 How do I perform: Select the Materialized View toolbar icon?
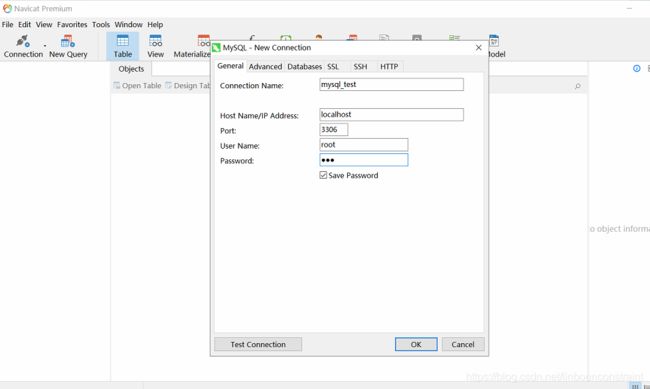pos(192,46)
